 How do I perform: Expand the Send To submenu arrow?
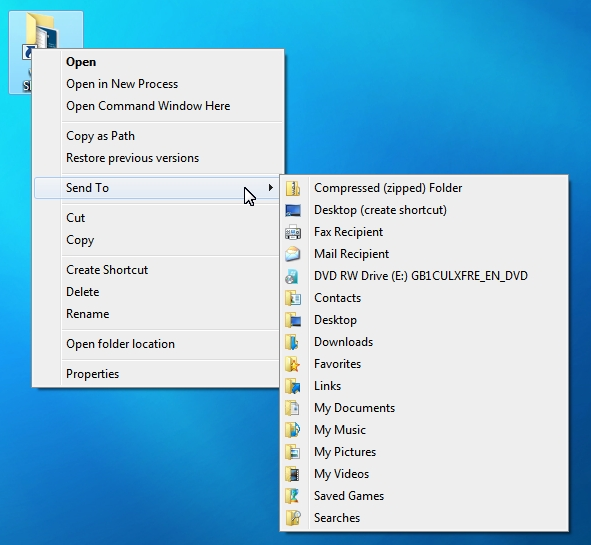[271, 187]
